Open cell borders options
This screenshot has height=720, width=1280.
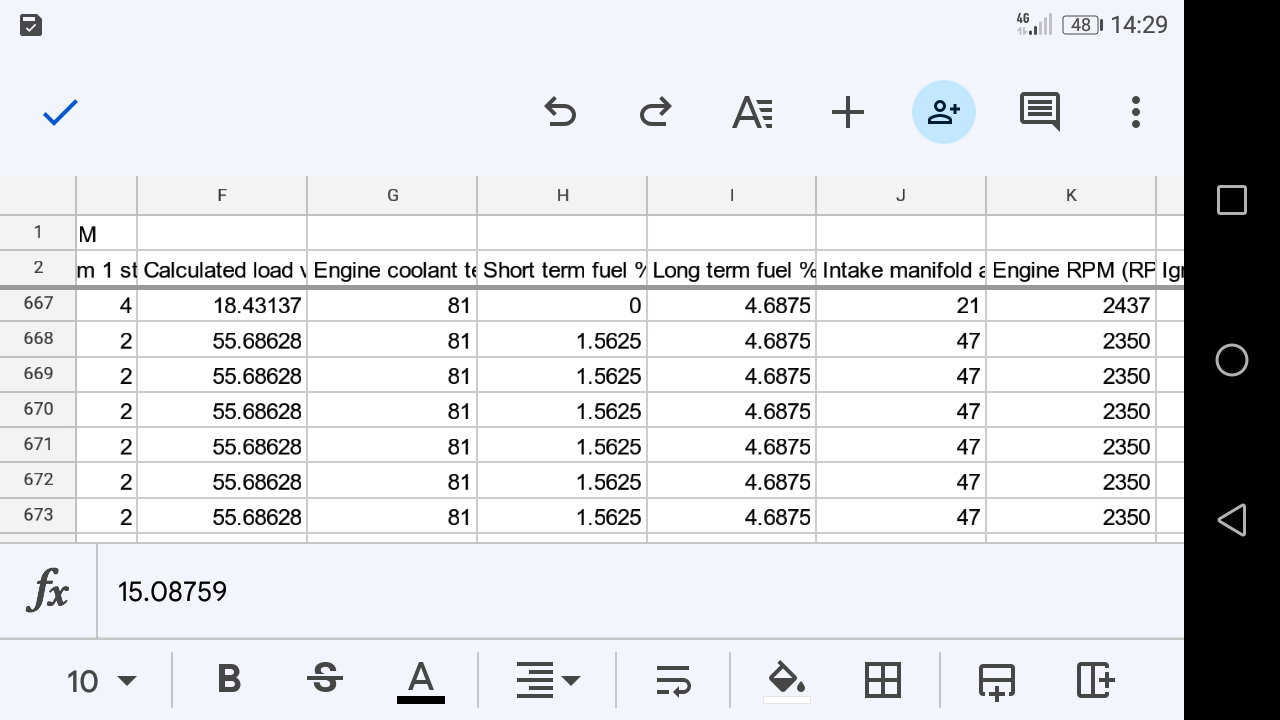883,680
